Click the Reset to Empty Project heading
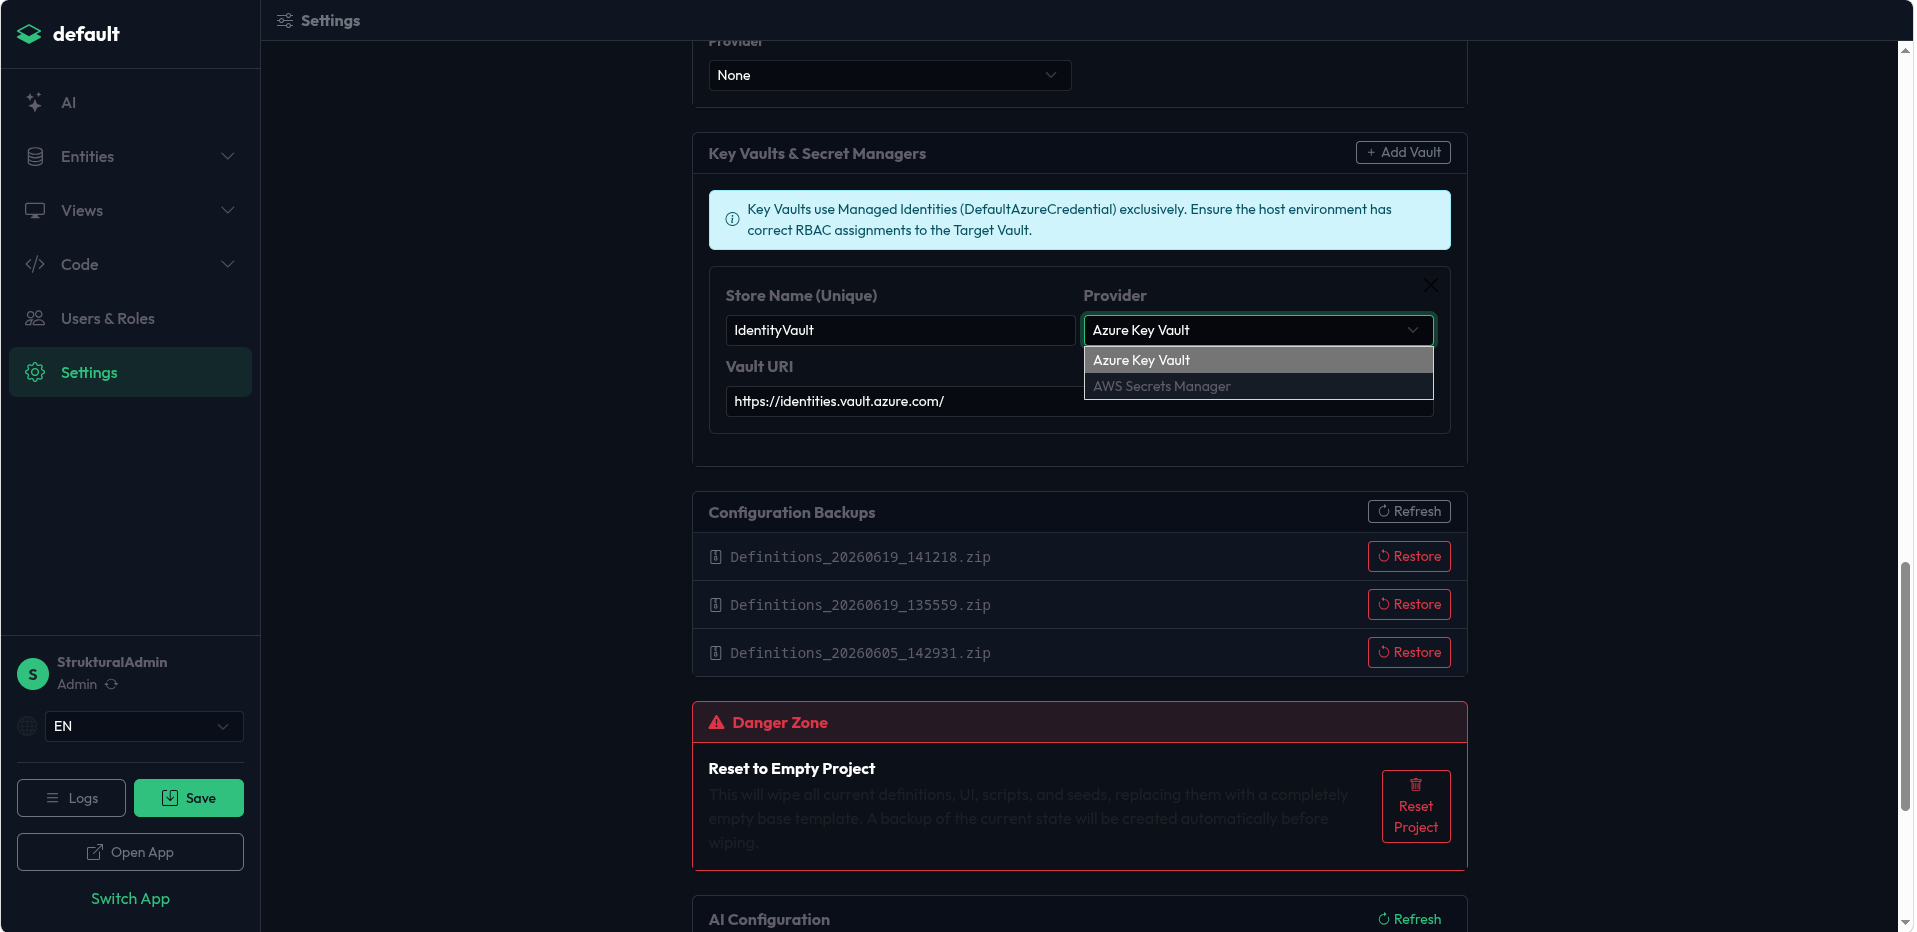Viewport: 1917px width, 932px height. click(791, 768)
